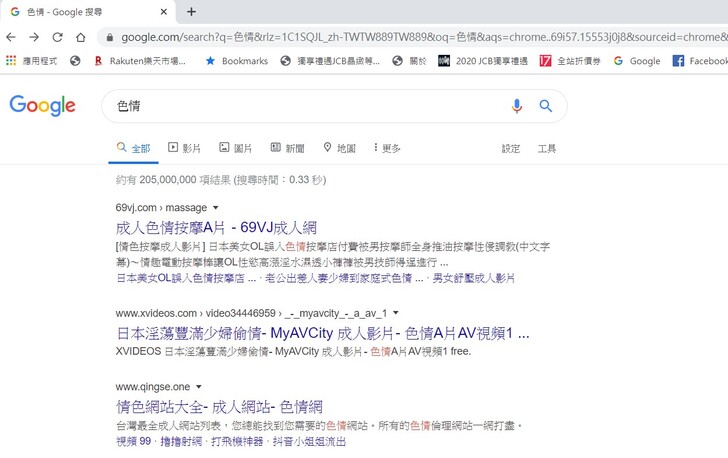Click the browser address bar URL
The image size is (728, 458).
(x=423, y=37)
